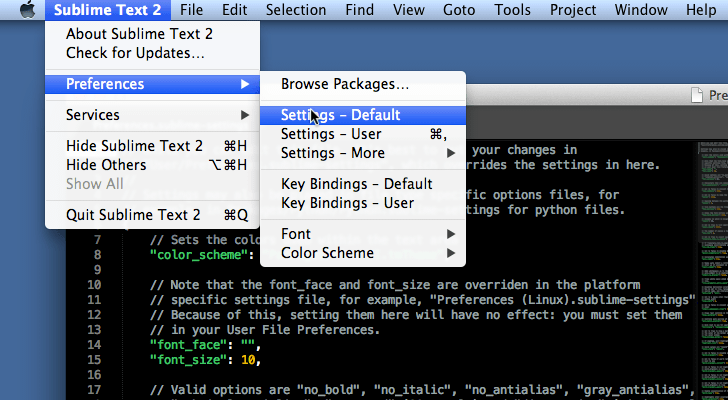Viewport: 728px width, 400px height.
Task: Click comment "in your User File Preferences."
Action: click(x=275, y=330)
